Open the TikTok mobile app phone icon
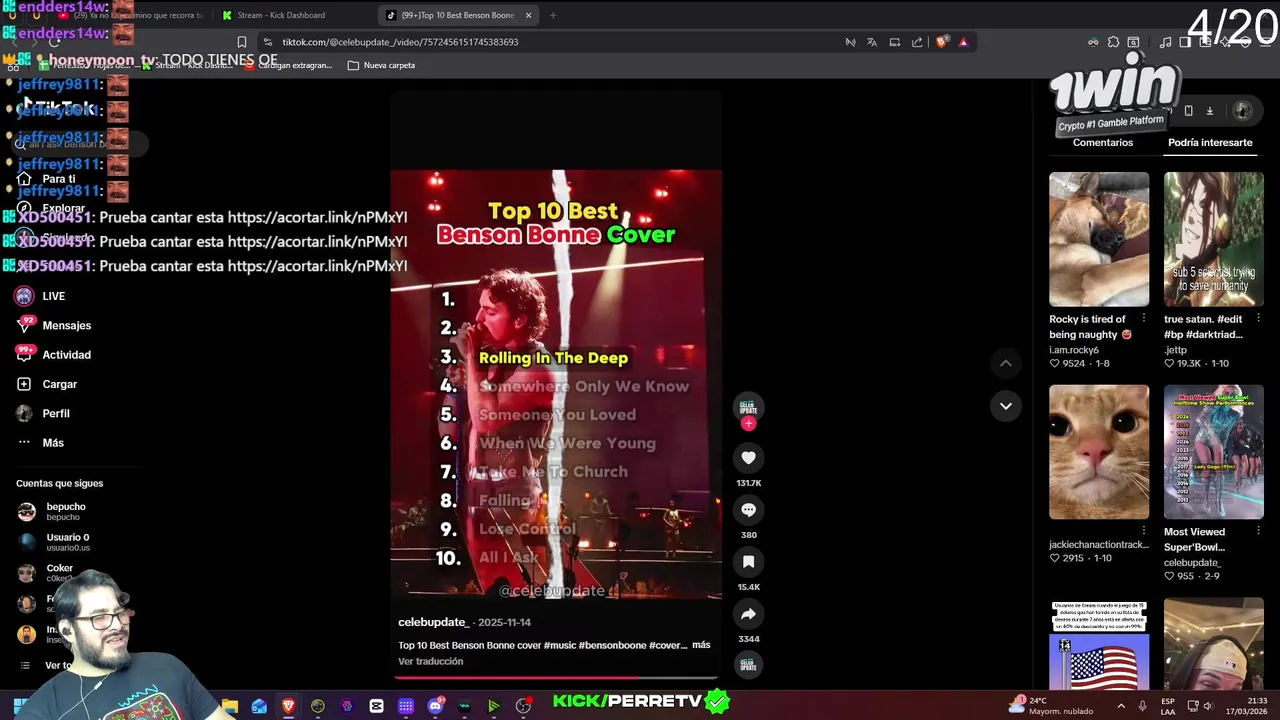Viewport: 1280px width, 720px height. click(1188, 111)
